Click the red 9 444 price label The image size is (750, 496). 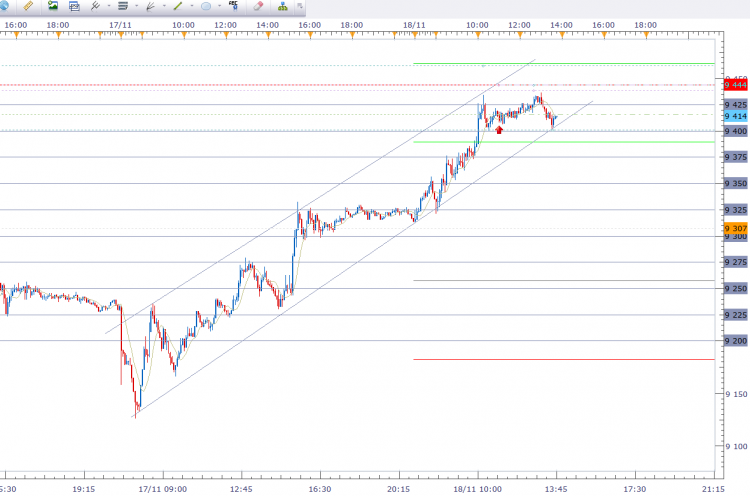736,85
